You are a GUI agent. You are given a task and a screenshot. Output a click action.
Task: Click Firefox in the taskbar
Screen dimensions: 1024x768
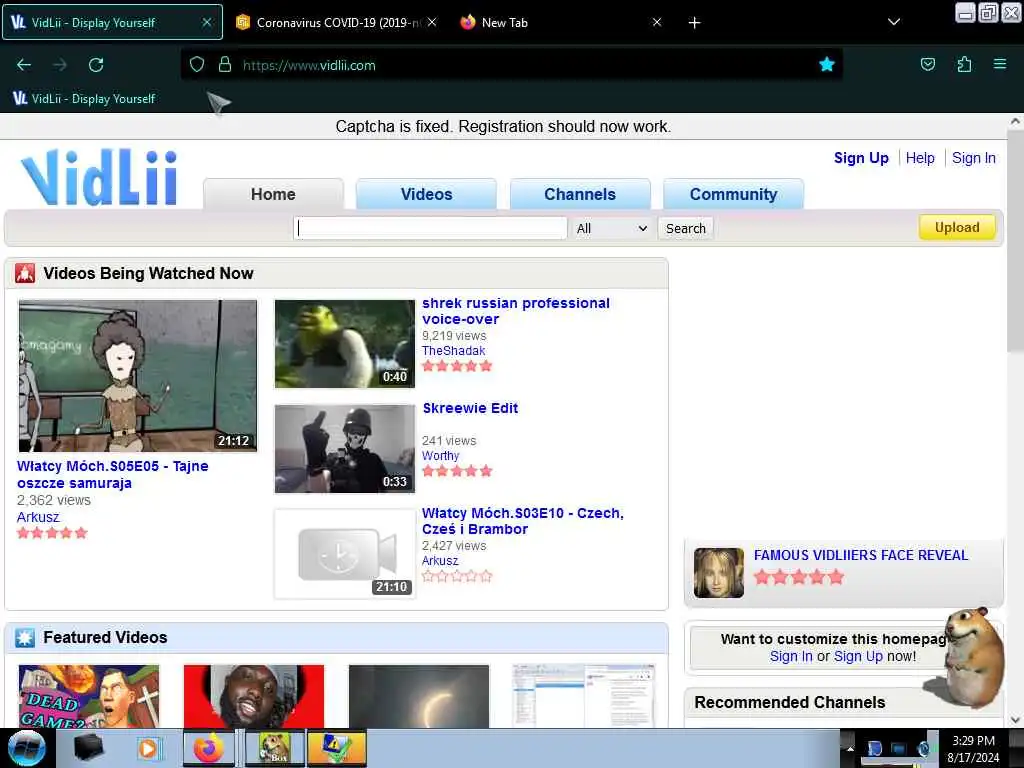209,748
